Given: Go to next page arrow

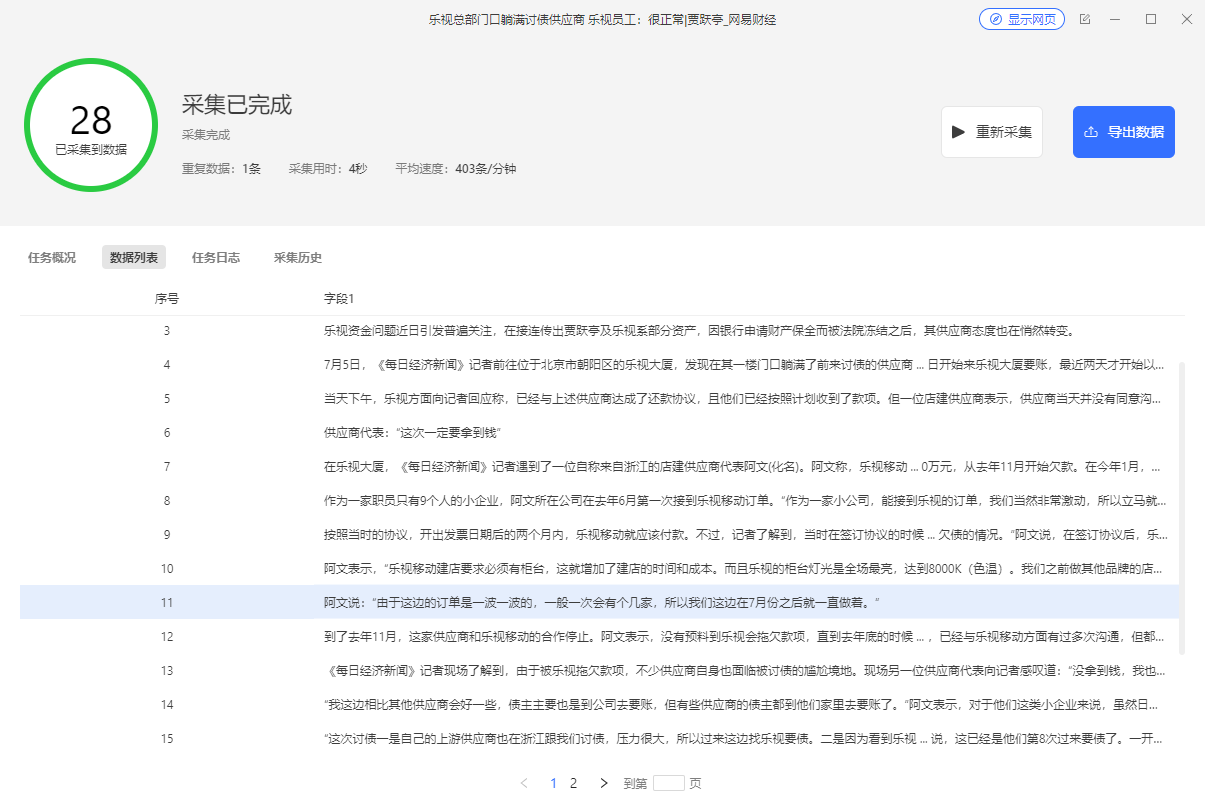Looking at the screenshot, I should click(603, 783).
